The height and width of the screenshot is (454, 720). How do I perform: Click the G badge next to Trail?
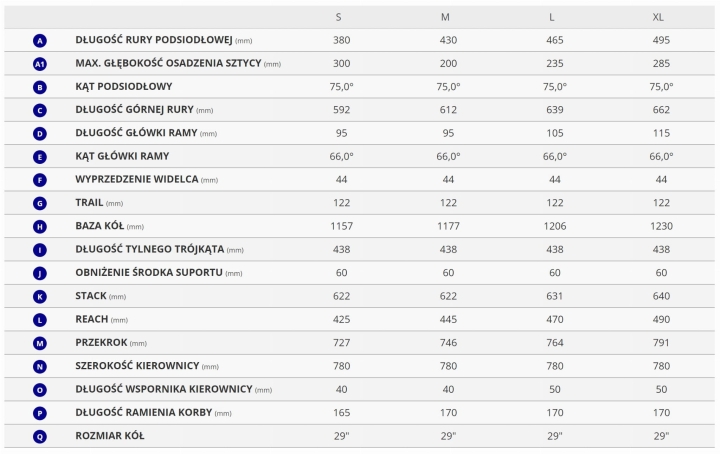(40, 203)
